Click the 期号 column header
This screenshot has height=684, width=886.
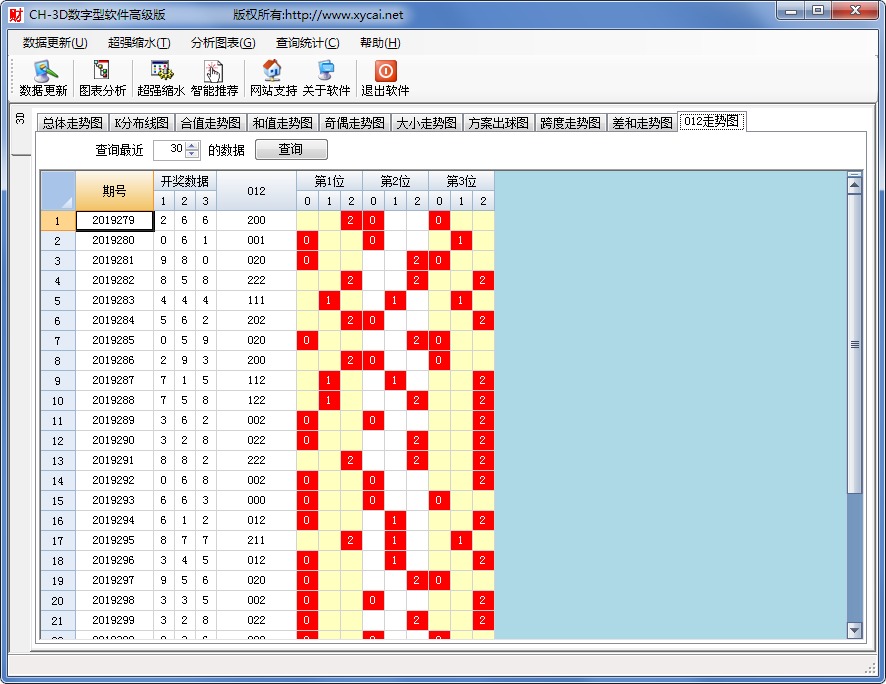point(114,191)
